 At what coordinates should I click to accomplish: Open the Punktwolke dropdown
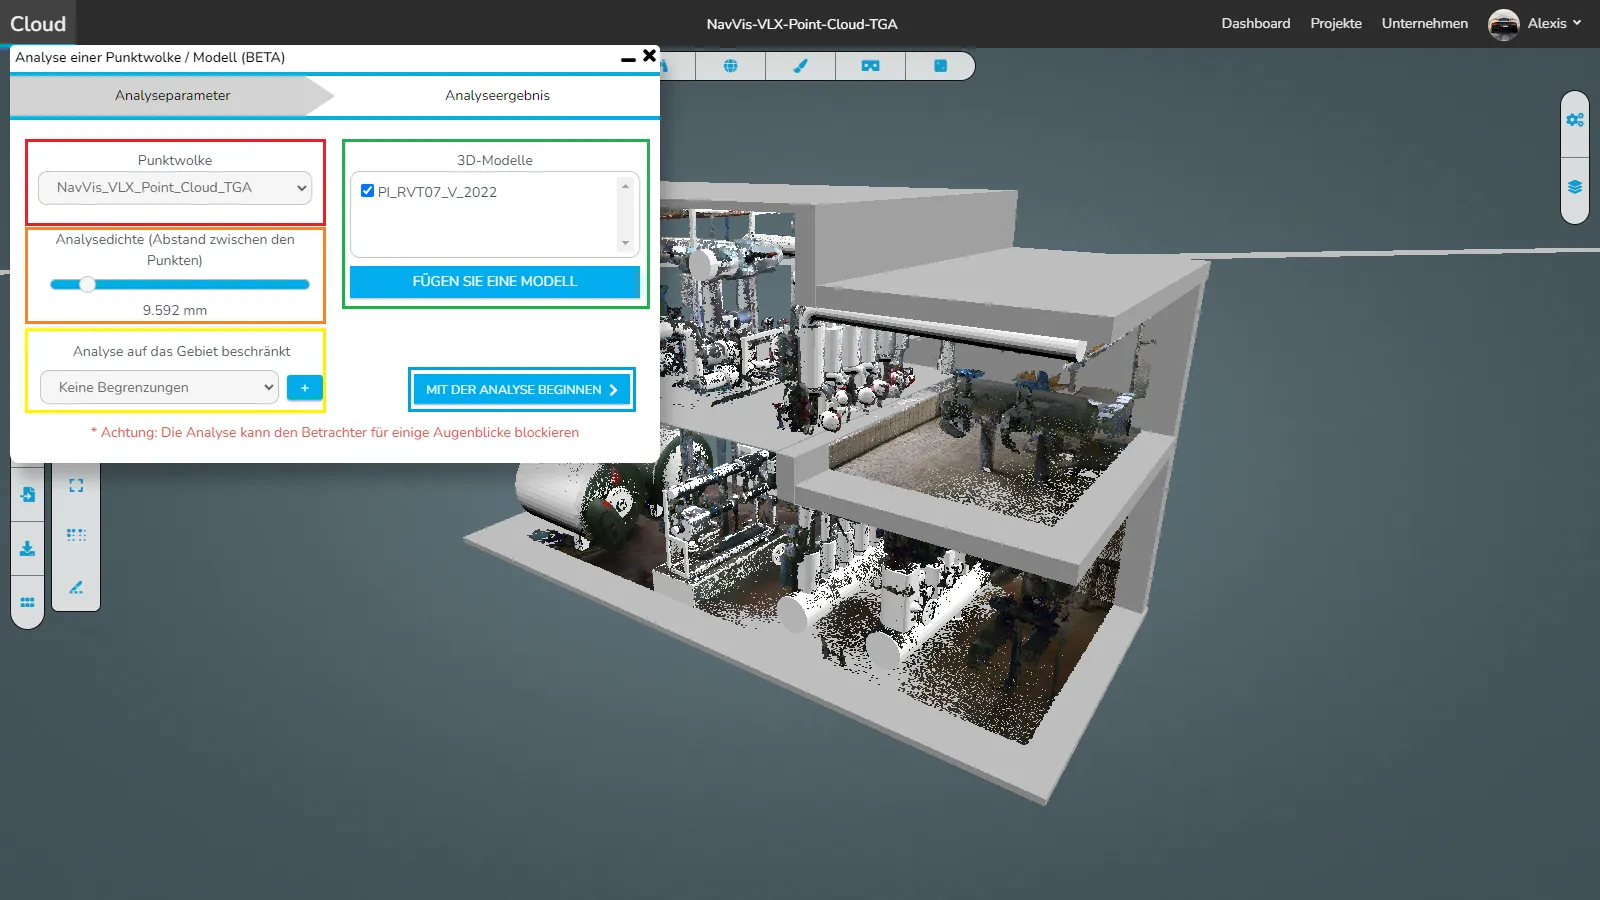(x=175, y=188)
